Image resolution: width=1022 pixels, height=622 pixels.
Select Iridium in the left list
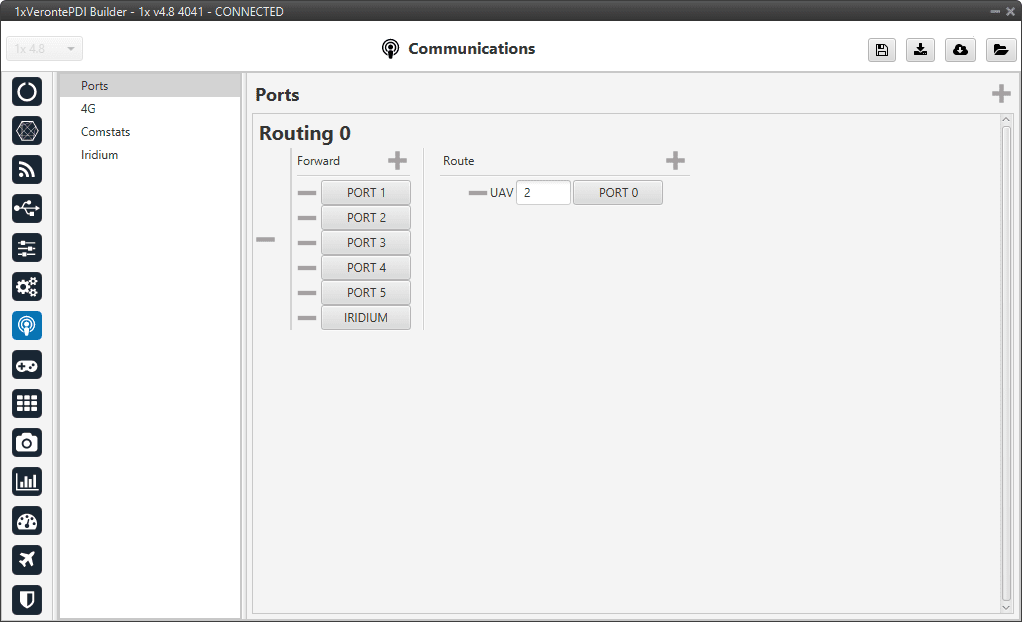[x=100, y=155]
